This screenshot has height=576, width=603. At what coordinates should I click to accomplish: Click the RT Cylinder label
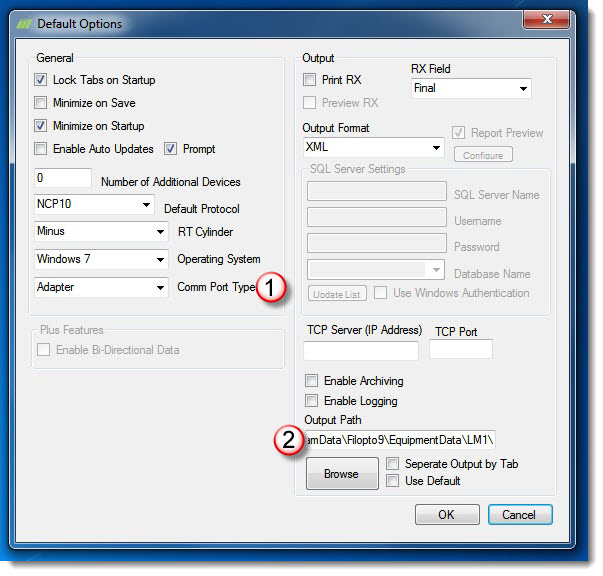tap(205, 232)
